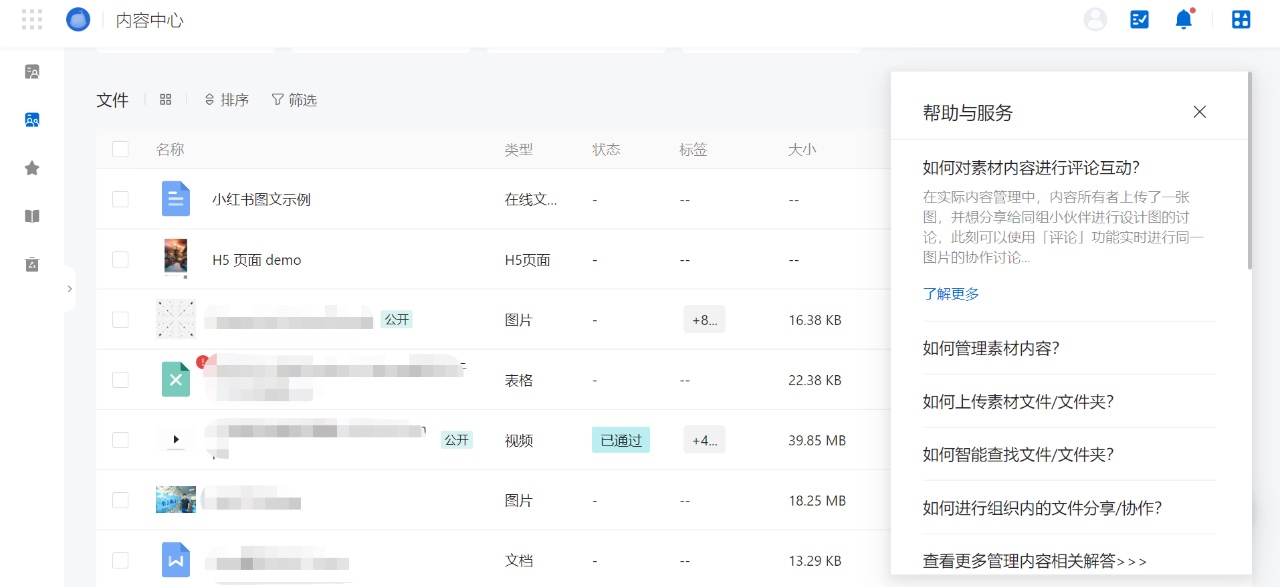Tick the select-all checkbox in table header
Viewport: 1280px width, 587px height.
120,149
